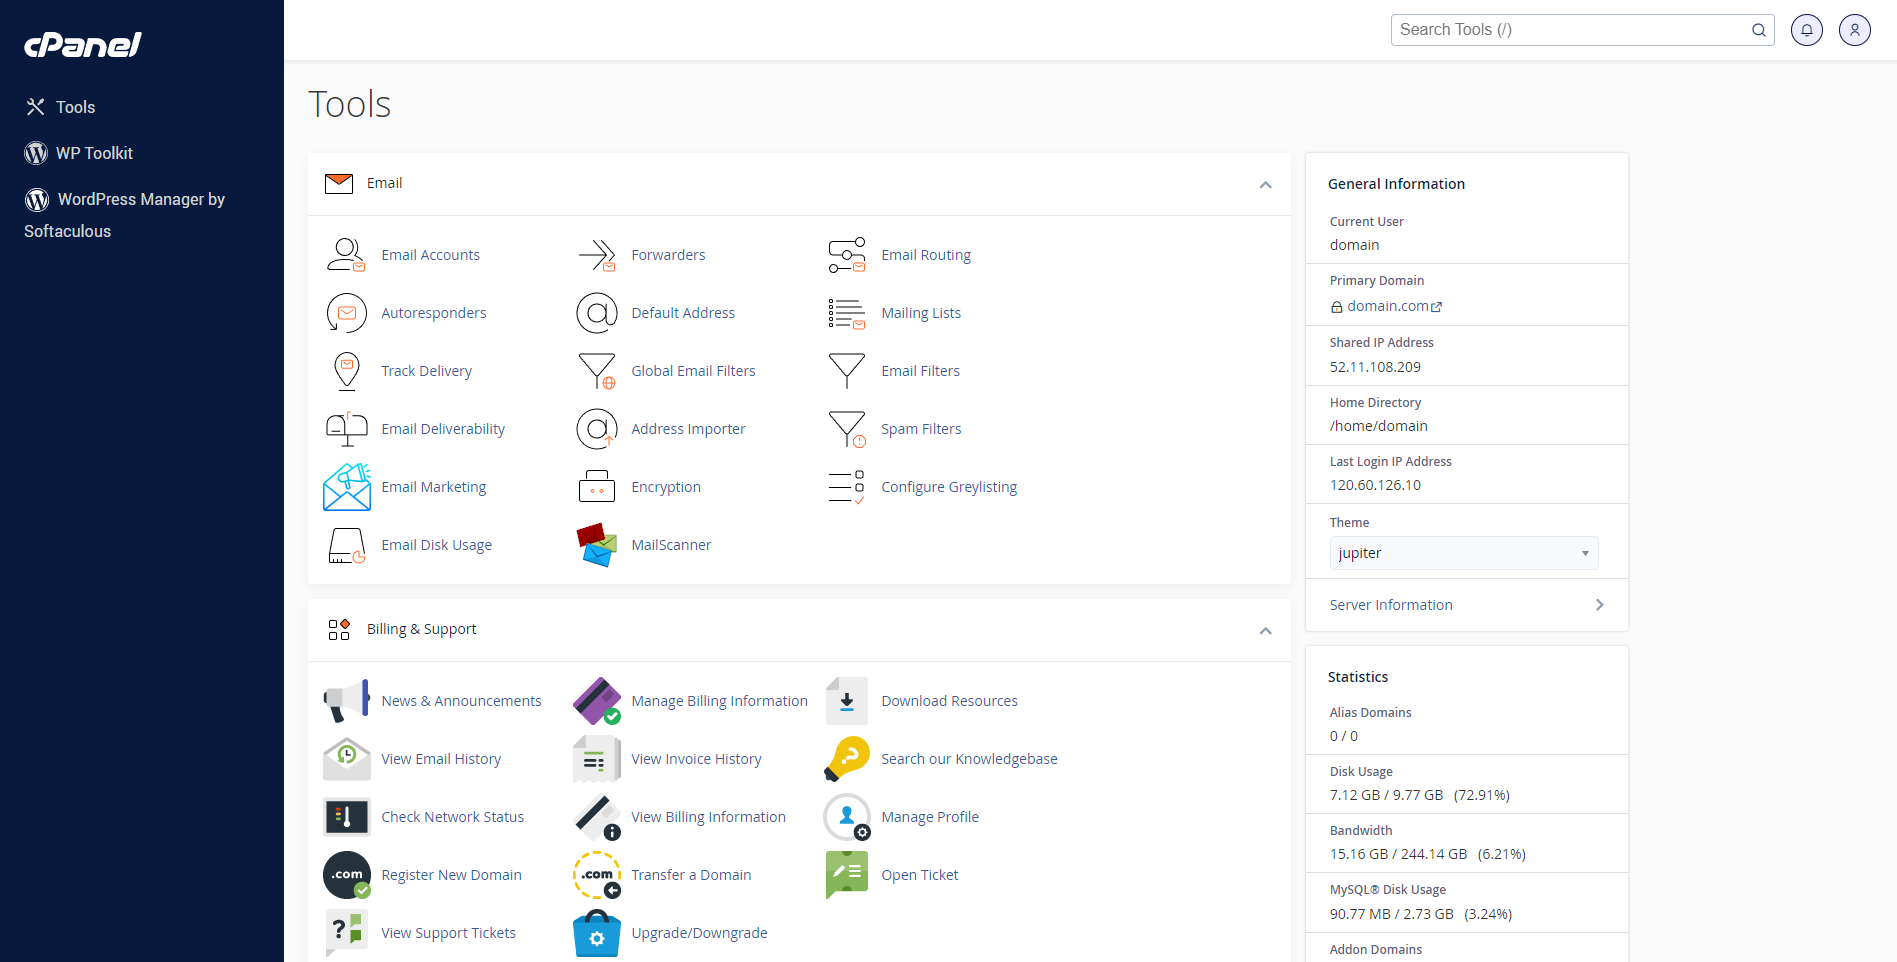Click the Register New Domain icon
This screenshot has width=1897, height=962.
pos(346,875)
